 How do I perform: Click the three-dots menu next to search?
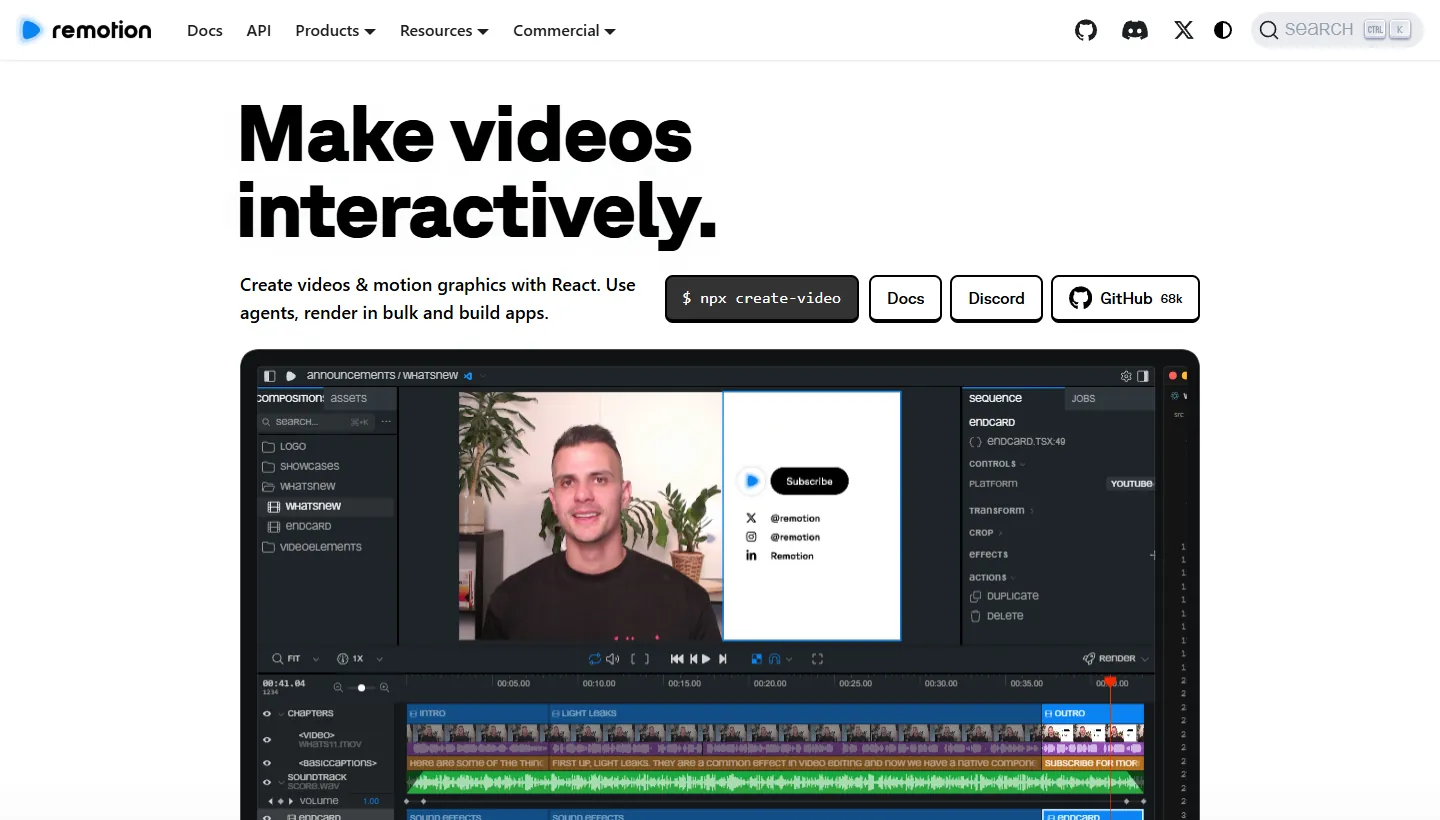386,422
